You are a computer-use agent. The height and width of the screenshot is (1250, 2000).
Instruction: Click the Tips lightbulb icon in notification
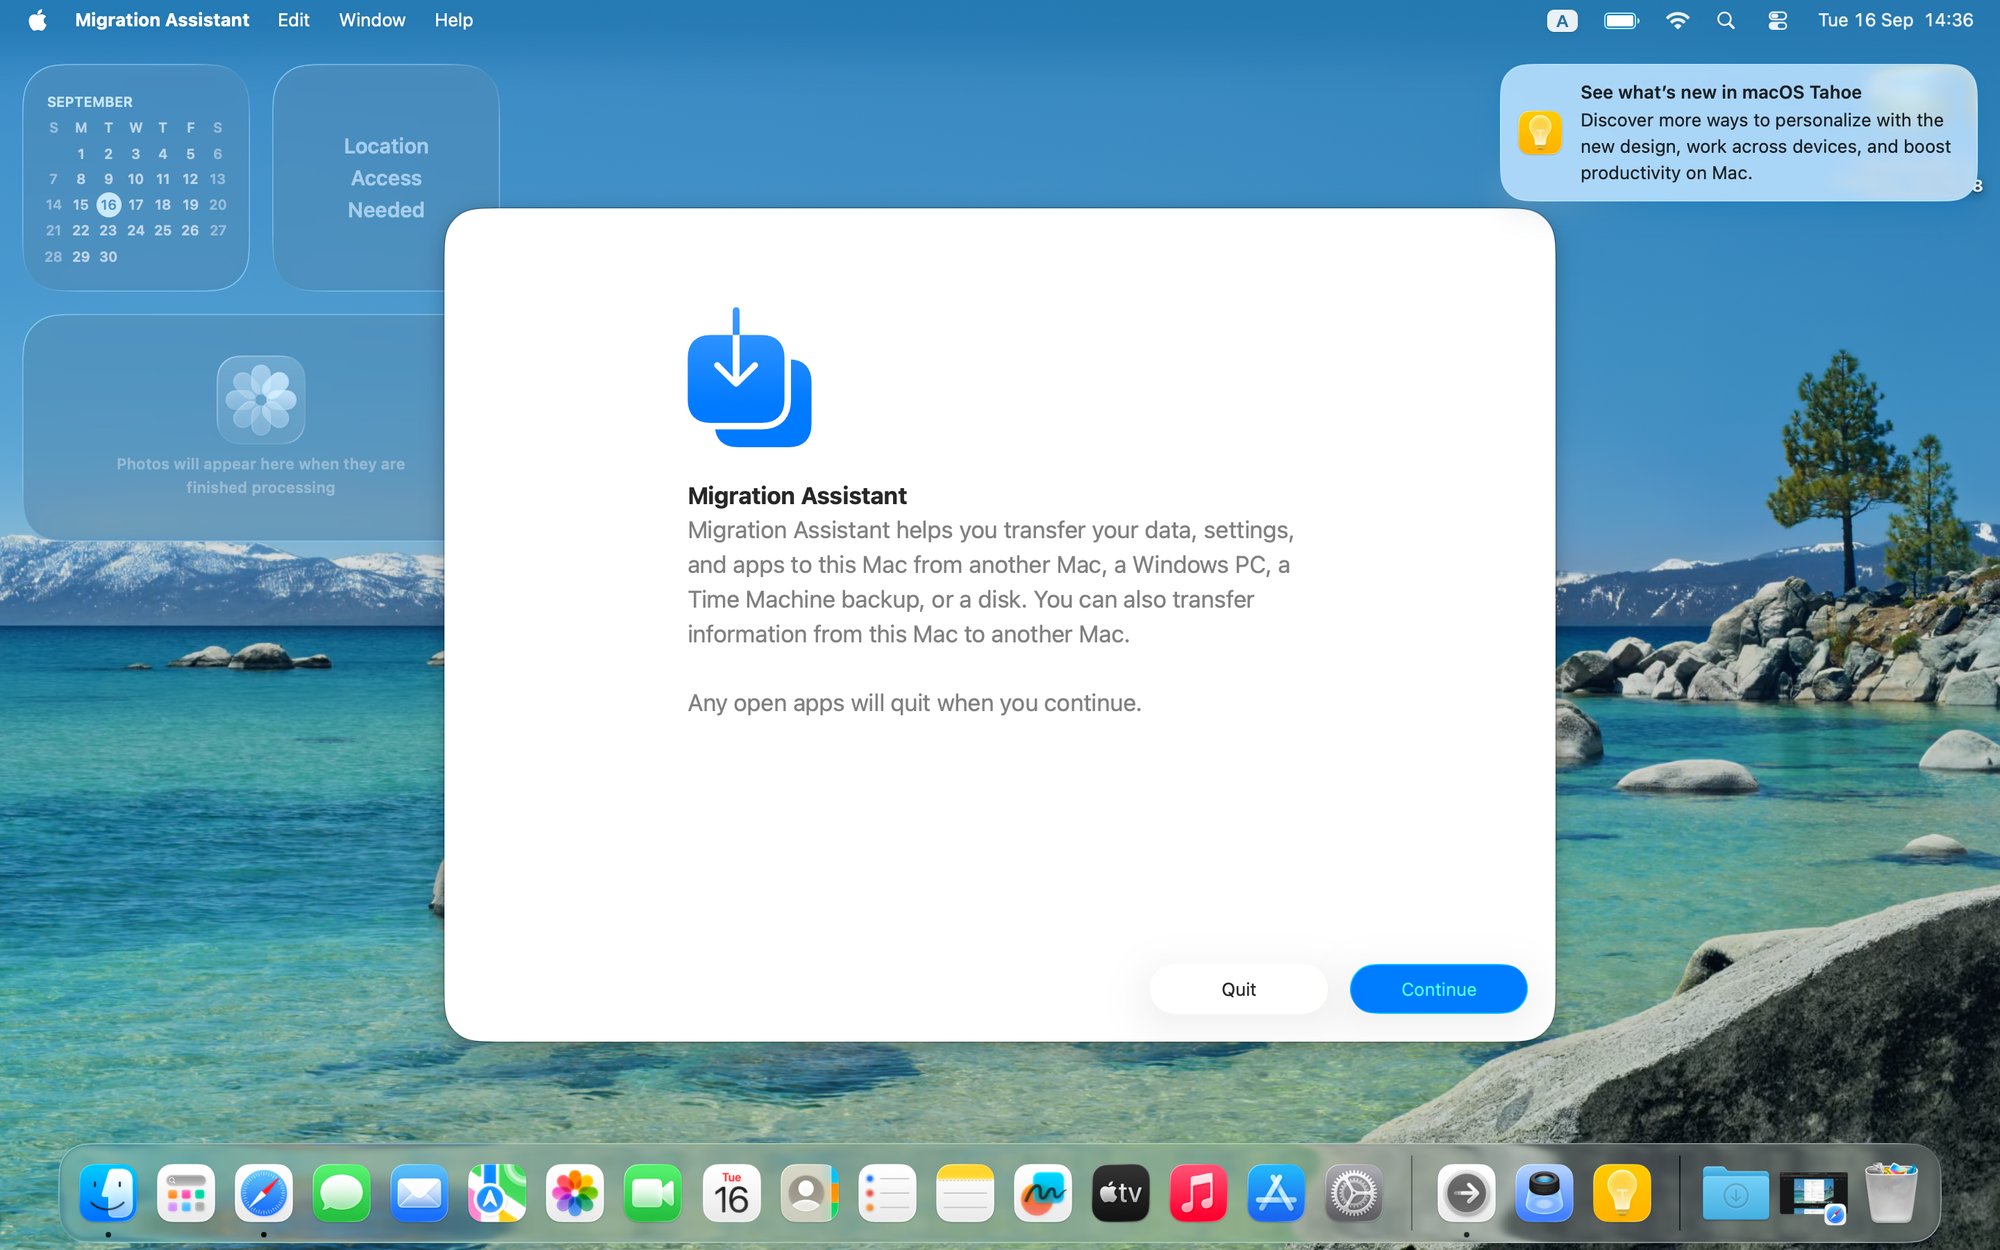tap(1540, 132)
